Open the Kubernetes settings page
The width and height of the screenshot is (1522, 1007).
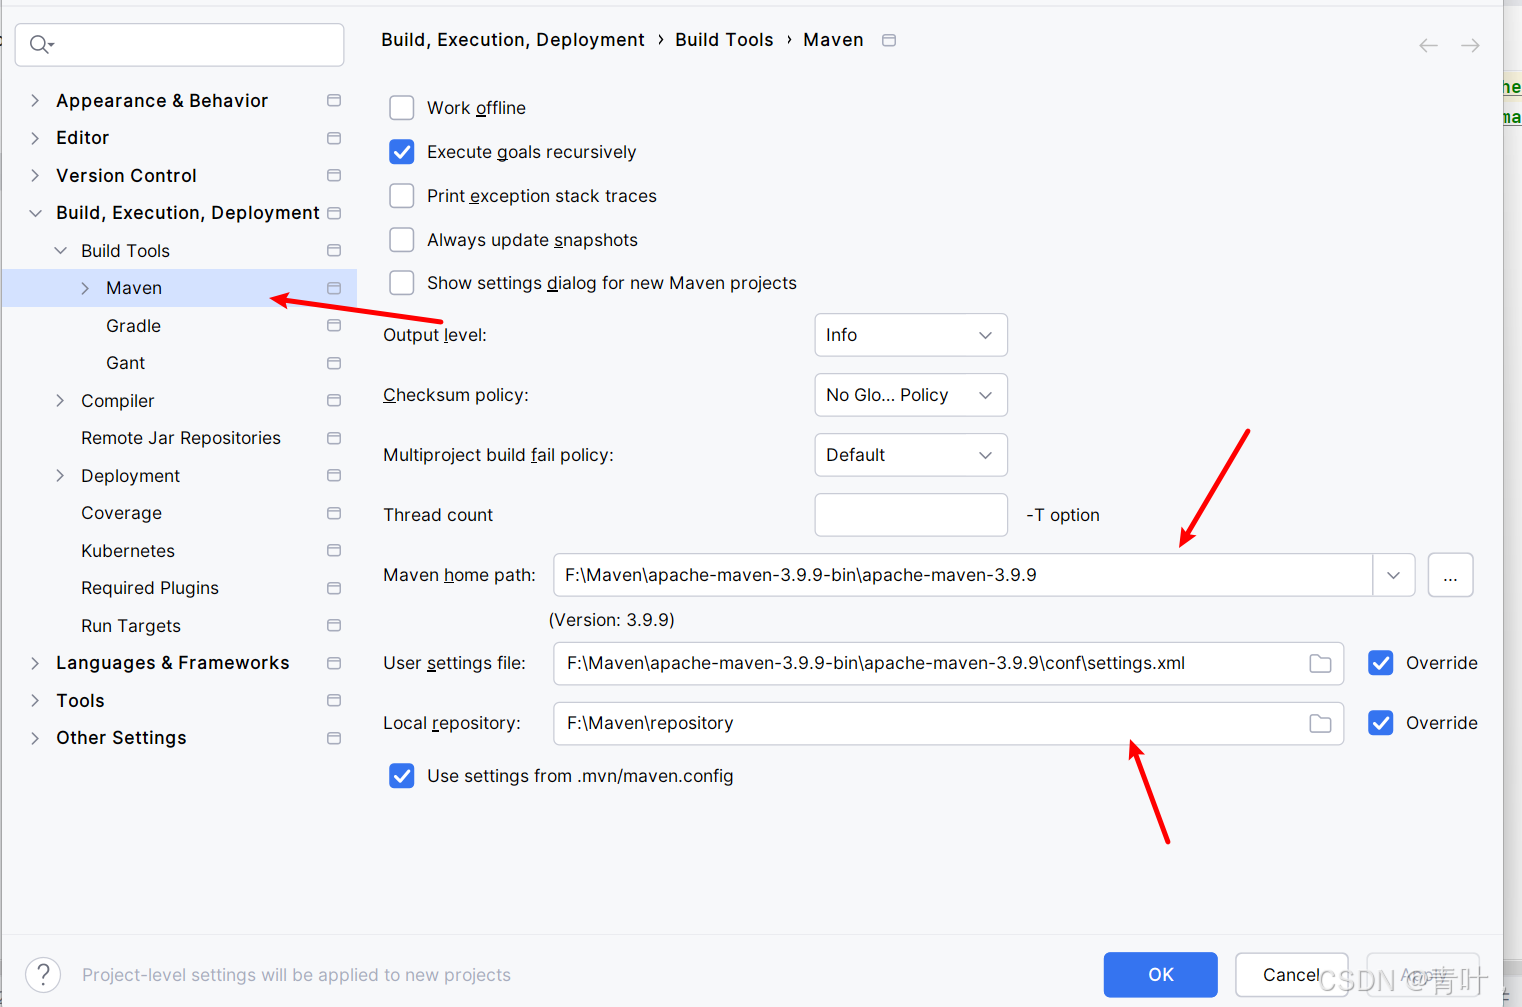pos(128,551)
